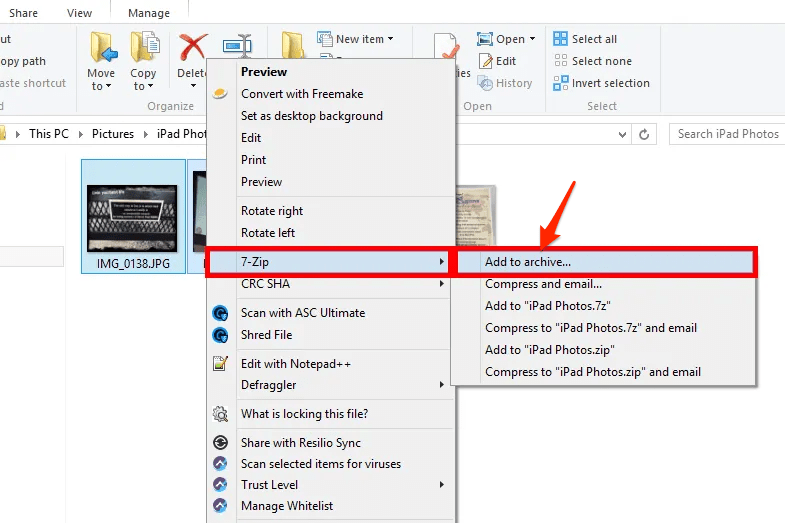Screen dimensions: 785x523
Task: Click the Edit with Notepad++ icon
Action: tap(221, 364)
